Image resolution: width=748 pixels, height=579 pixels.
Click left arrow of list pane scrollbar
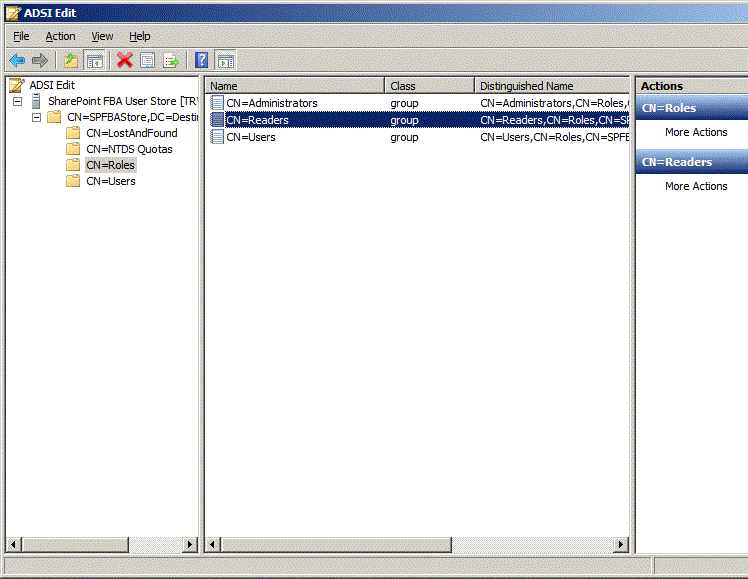tap(213, 544)
